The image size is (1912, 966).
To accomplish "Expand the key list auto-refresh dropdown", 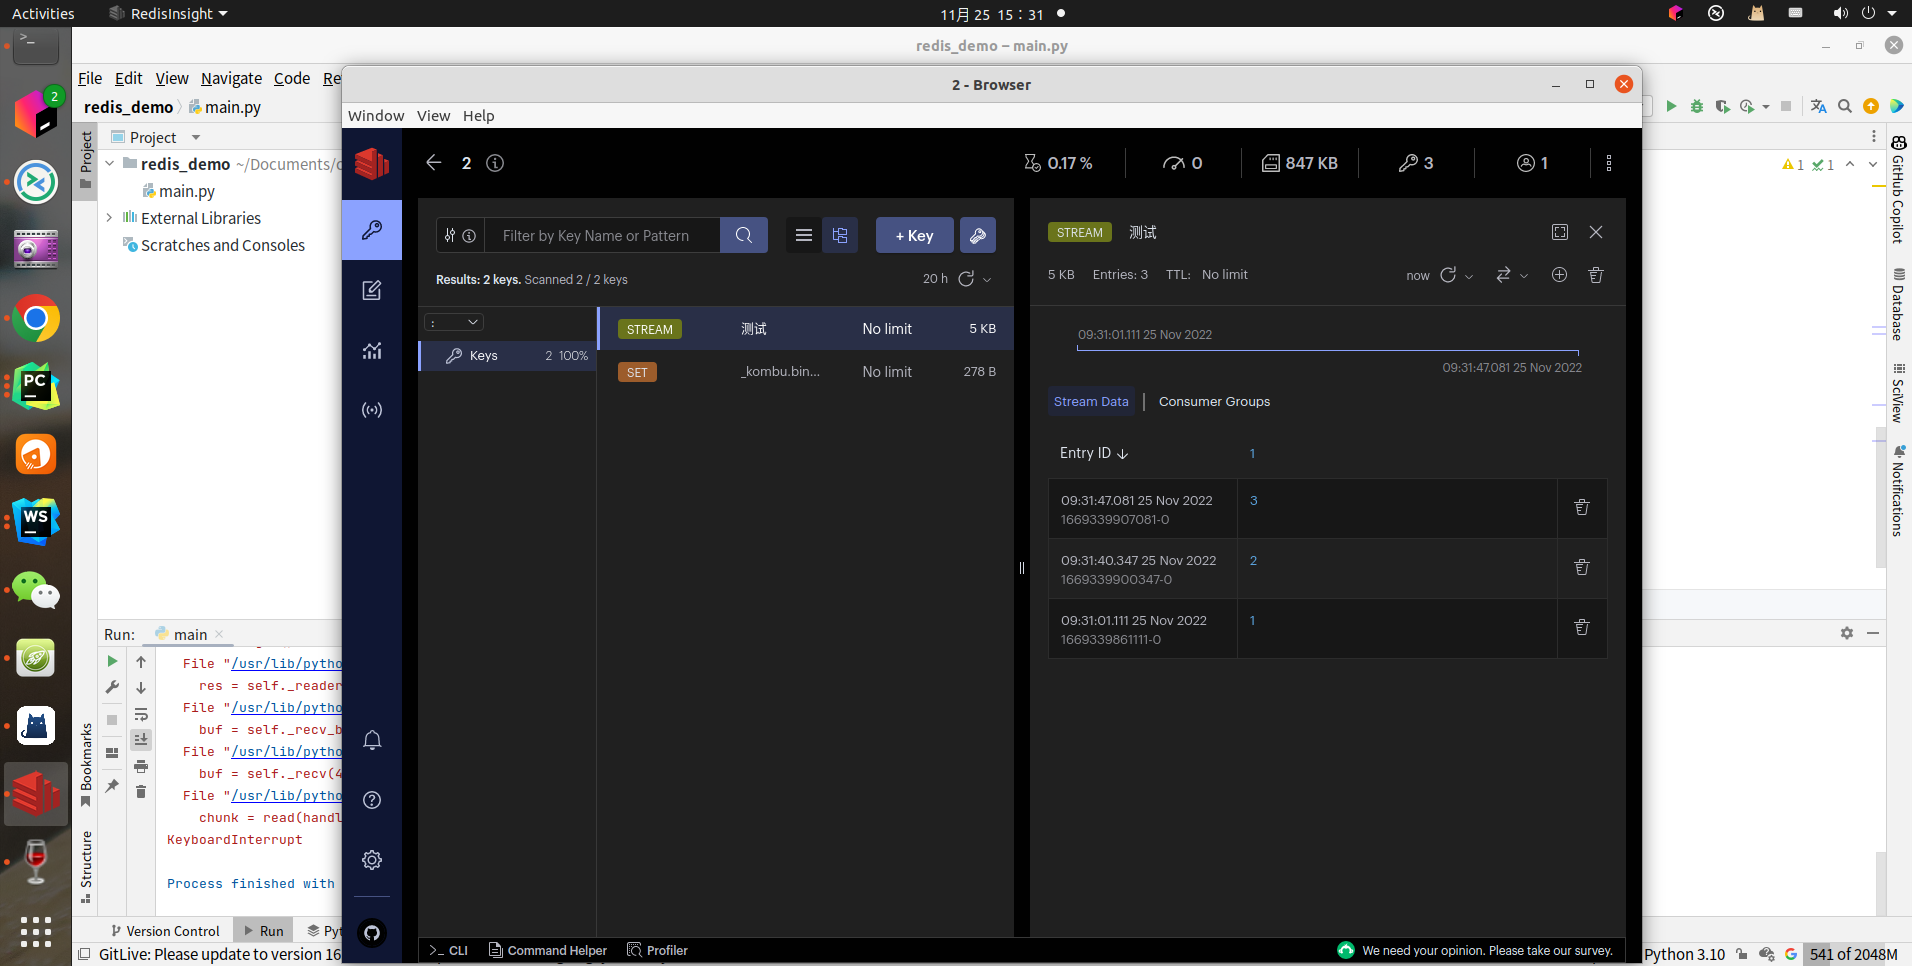I will [x=987, y=280].
